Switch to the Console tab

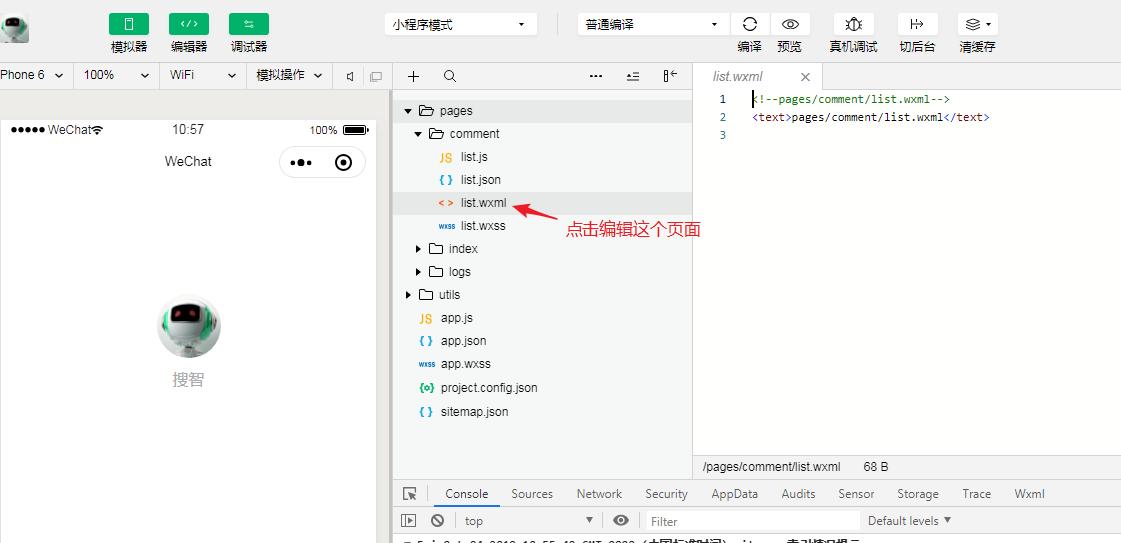coord(466,494)
